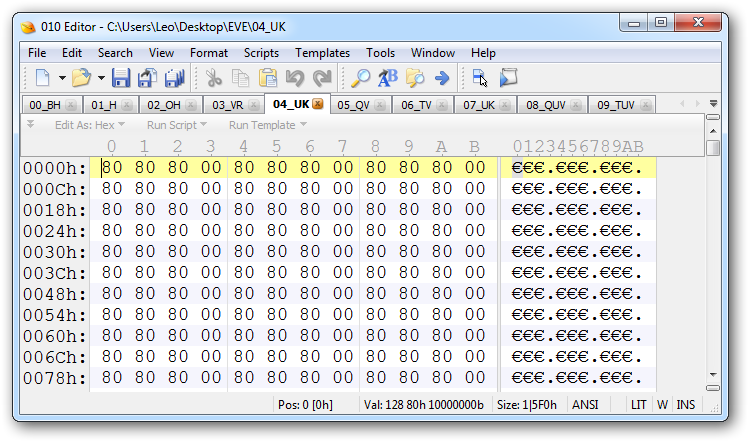Click the vertical scrollbar down arrow
The image size is (749, 442).
tap(713, 375)
